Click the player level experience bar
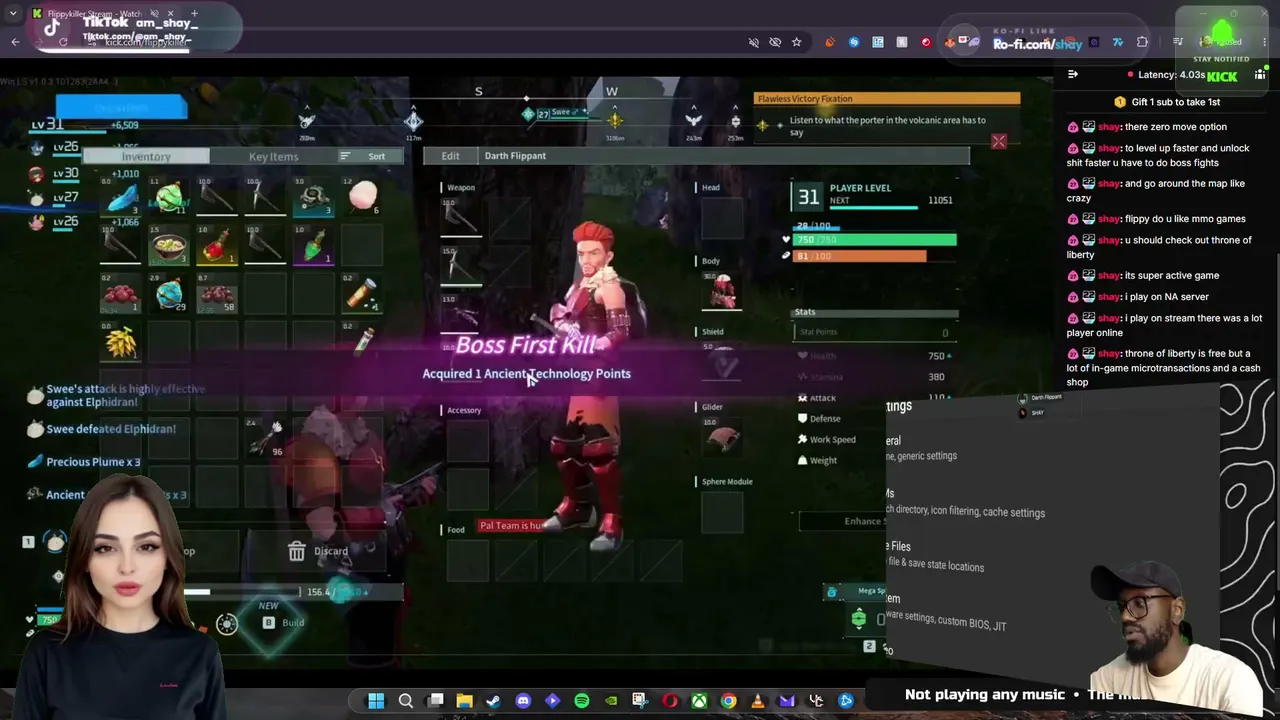This screenshot has height=720, width=1280. (x=873, y=208)
